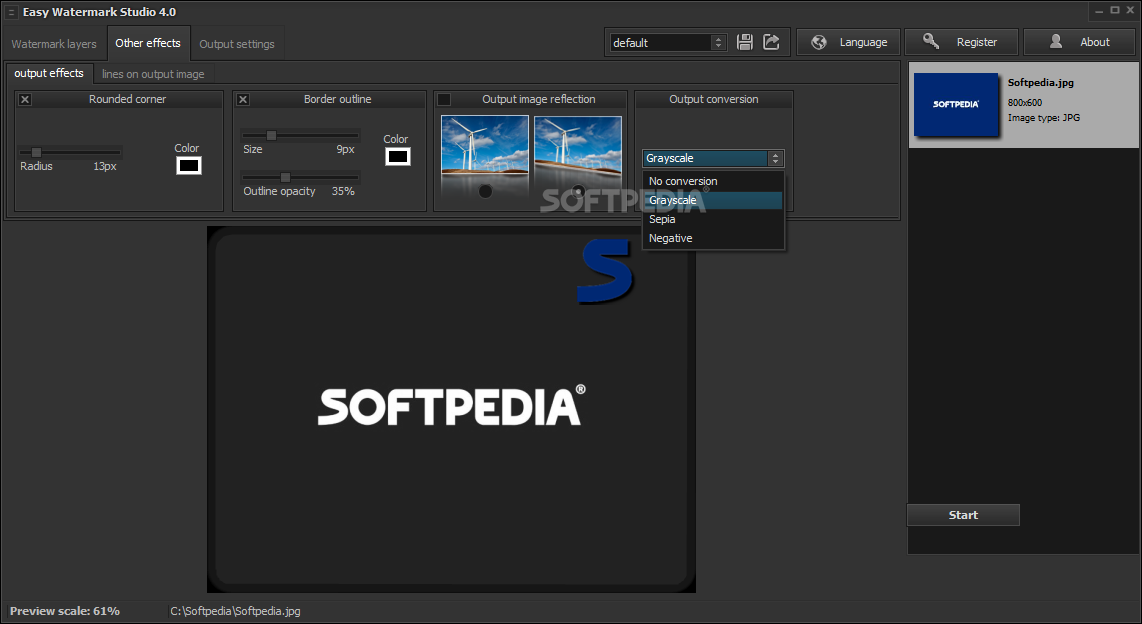
Task: Click the '800x600' image size text
Action: (1025, 103)
